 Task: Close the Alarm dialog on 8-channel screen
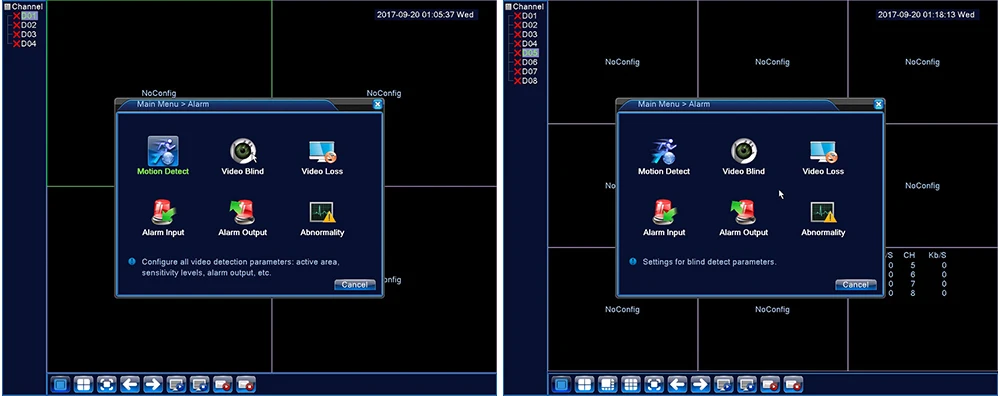[879, 104]
